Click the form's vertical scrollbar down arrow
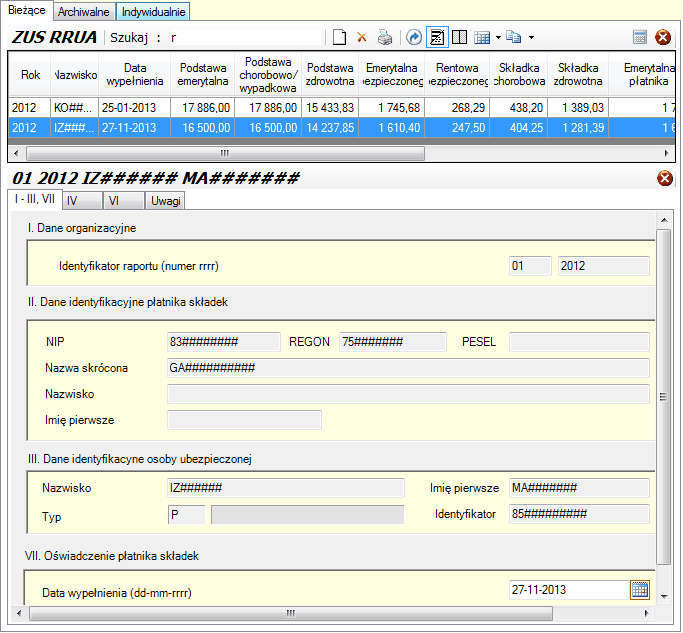683x633 pixels. pyautogui.click(x=664, y=596)
